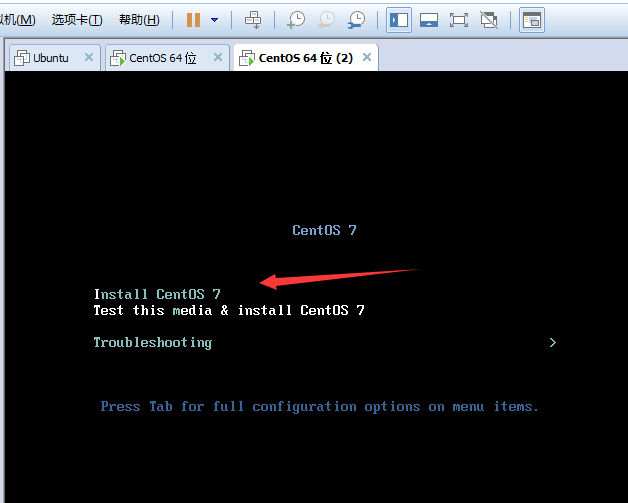Screen dimensions: 628x503
Task: Take a snapshot of this virtual machine
Action: pyautogui.click(x=296, y=20)
